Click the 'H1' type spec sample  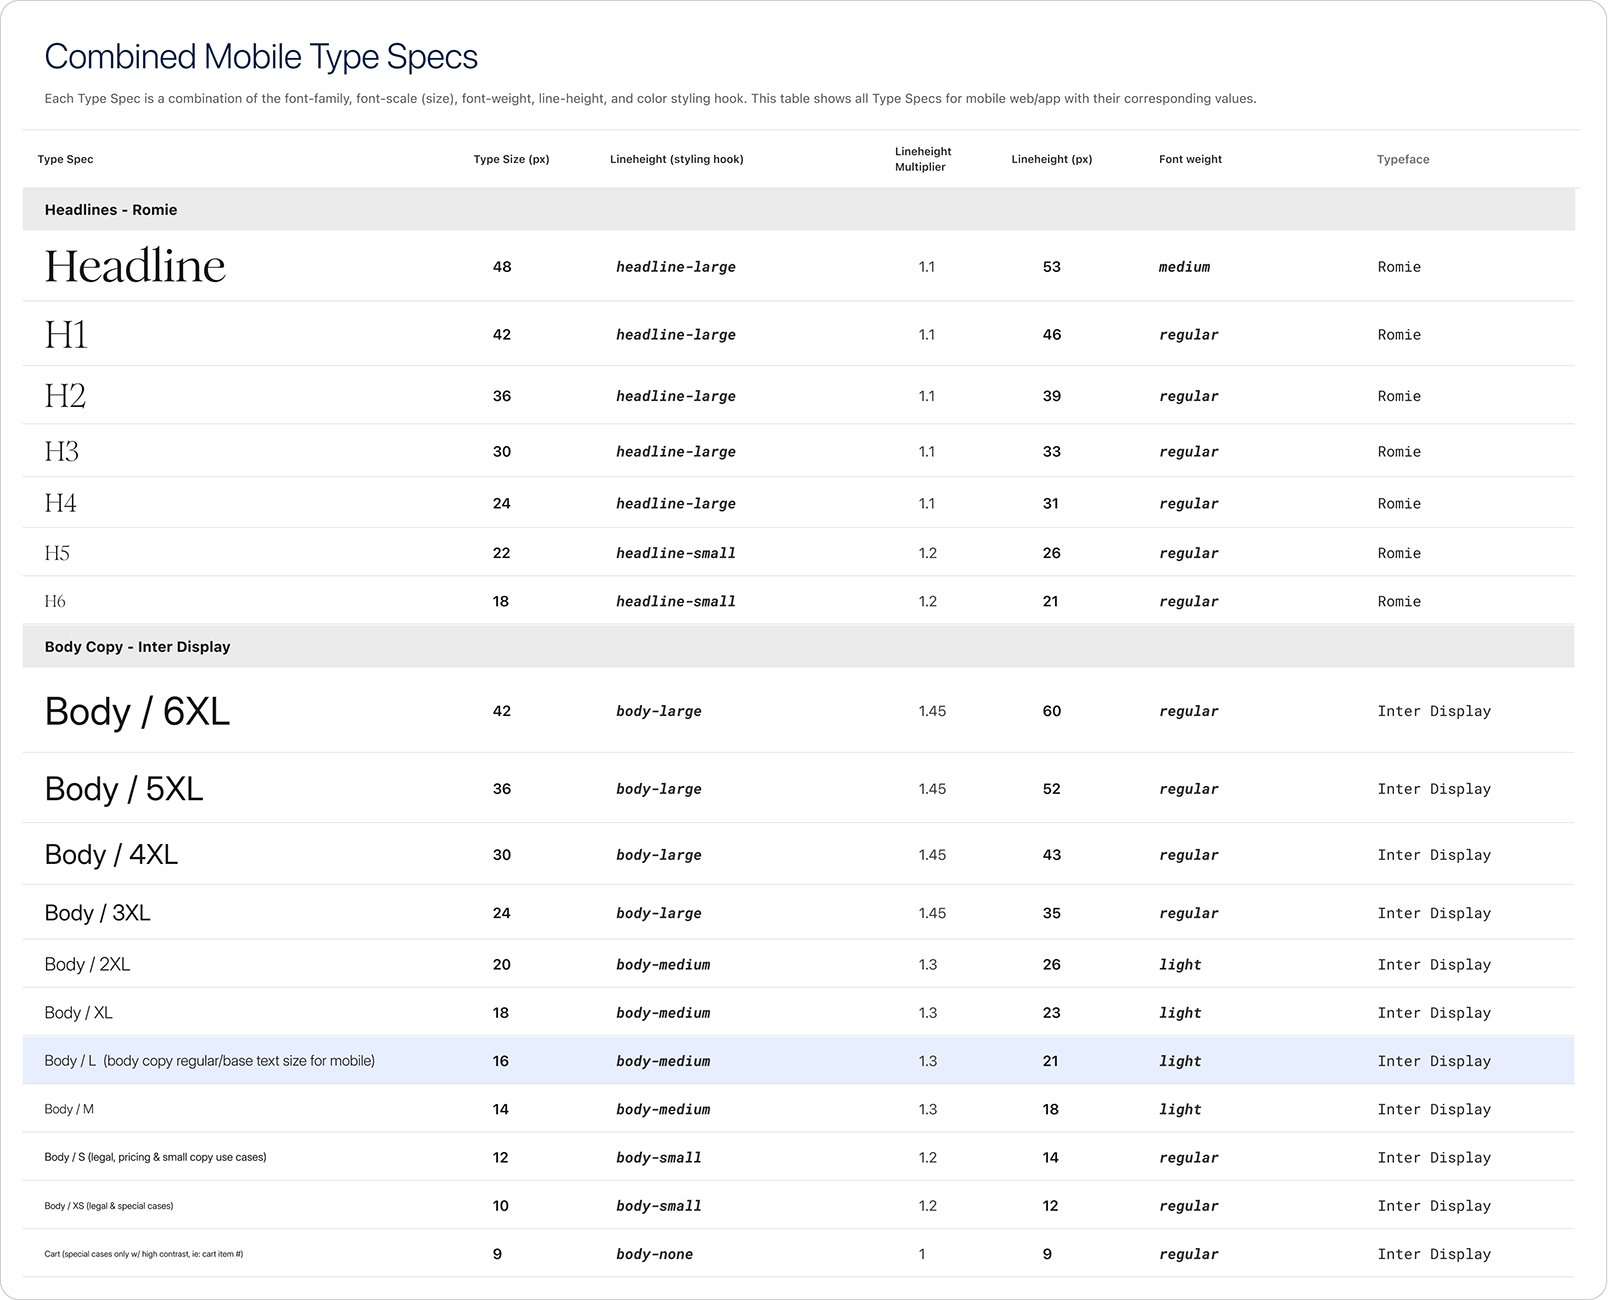pyautogui.click(x=66, y=335)
